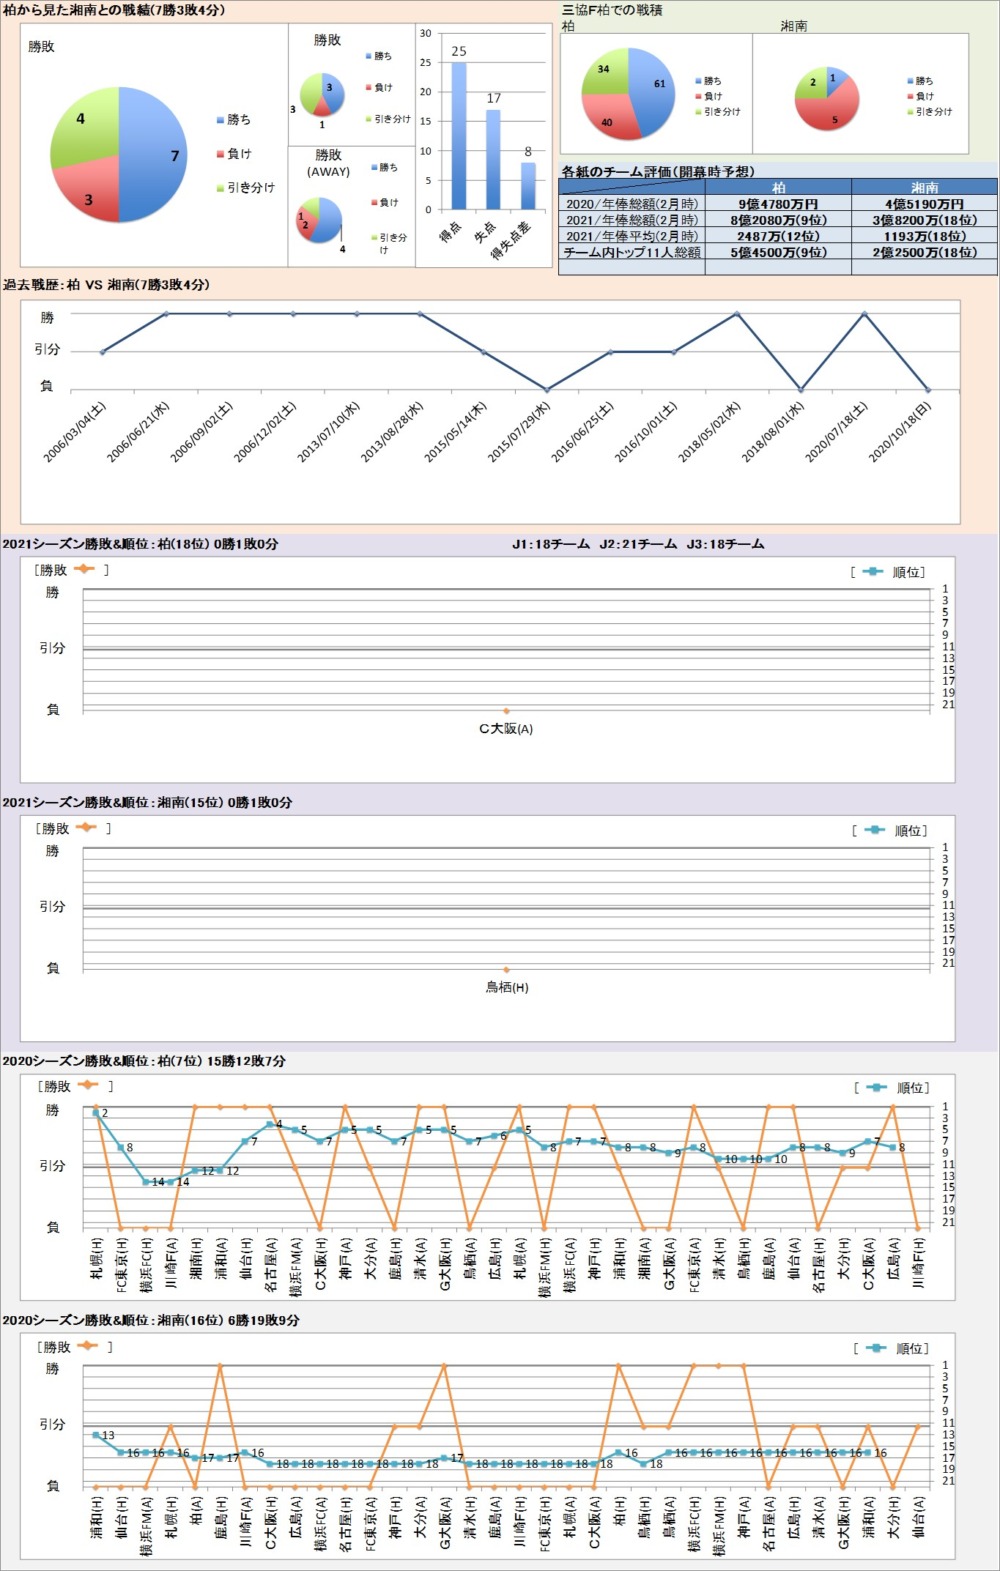Select the '湘南' column header in the evaluation table
The height and width of the screenshot is (1571, 1000).
[924, 187]
